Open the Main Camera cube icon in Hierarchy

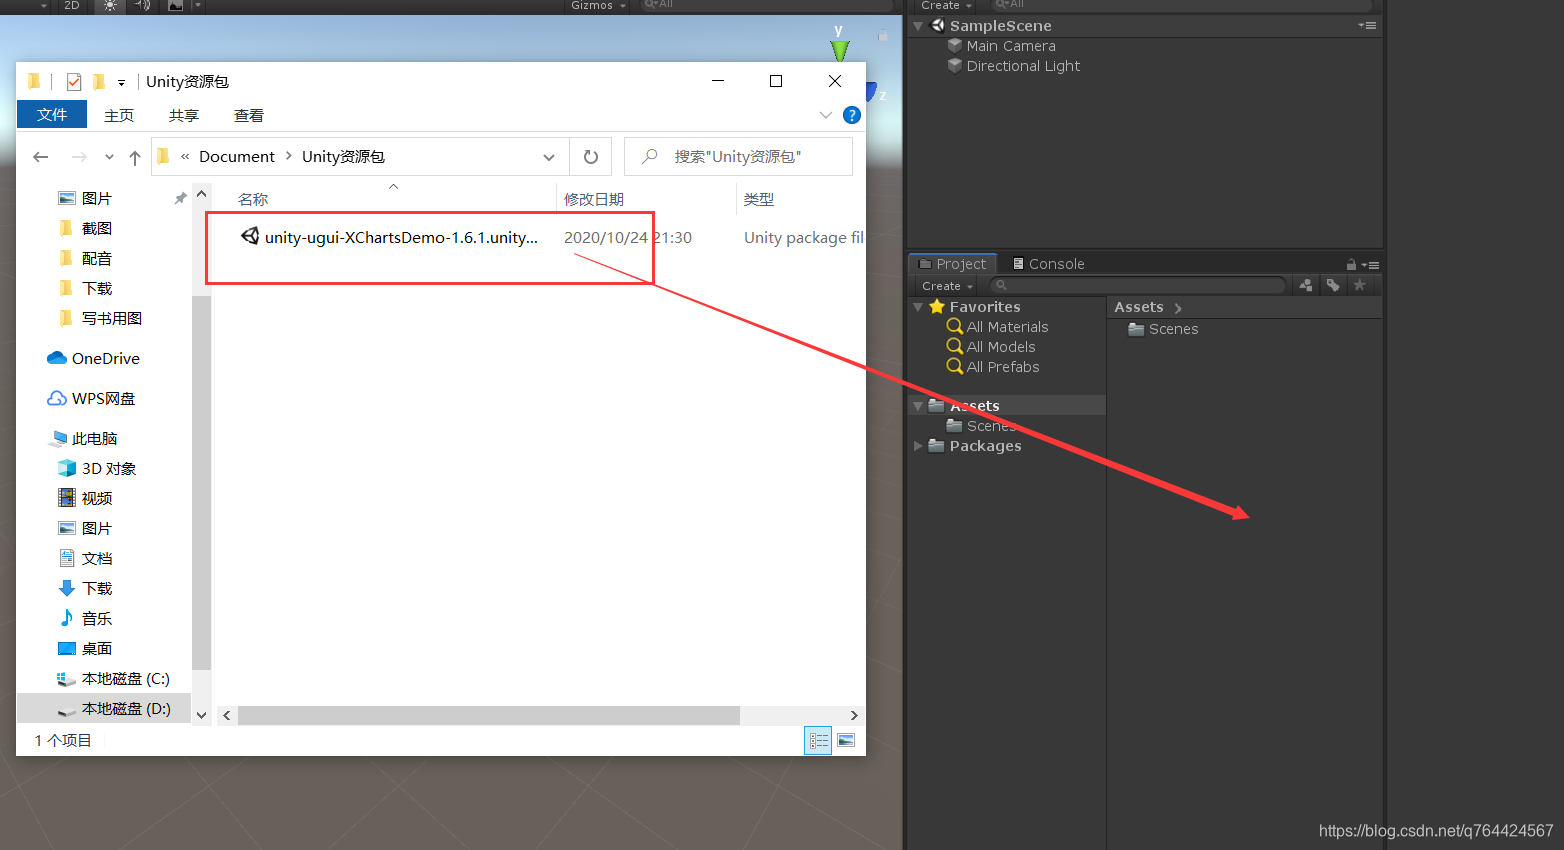click(x=955, y=46)
